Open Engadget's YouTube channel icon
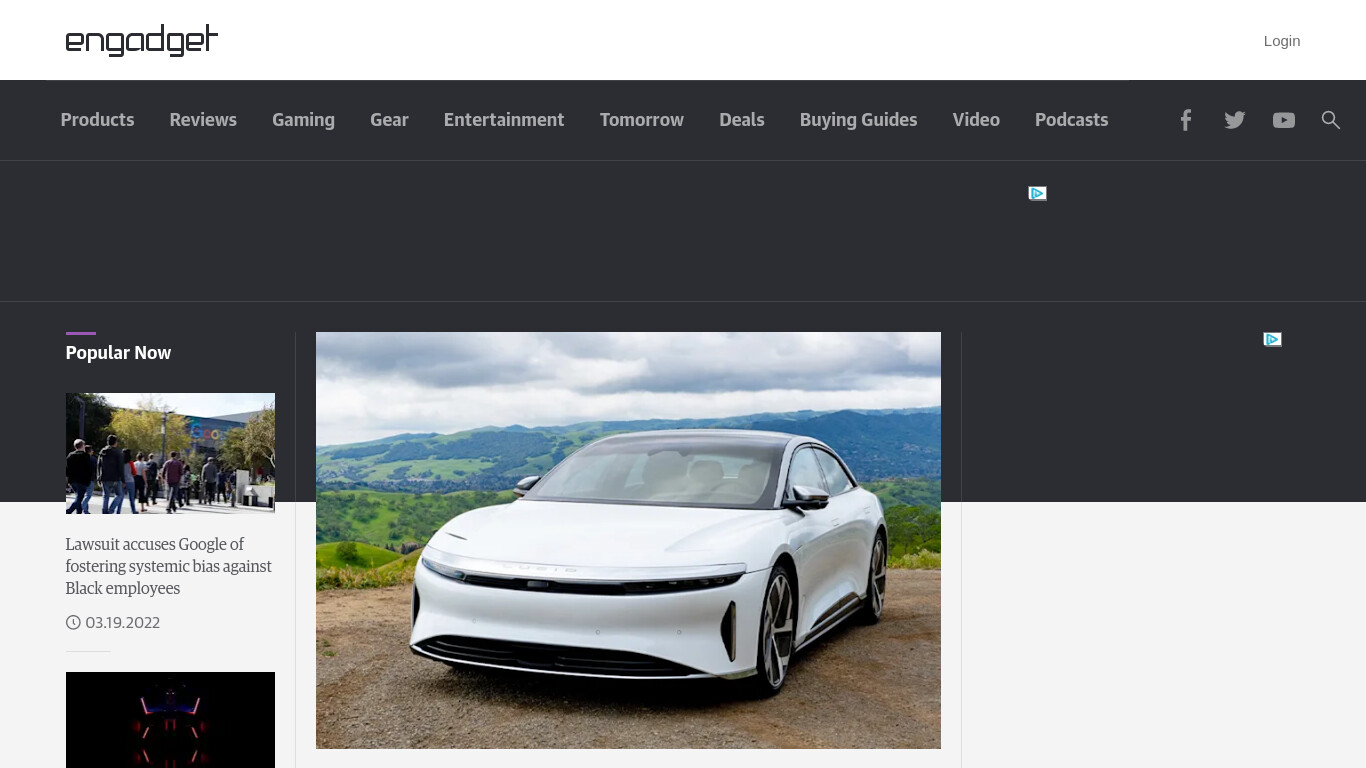This screenshot has height=768, width=1366. (1284, 120)
